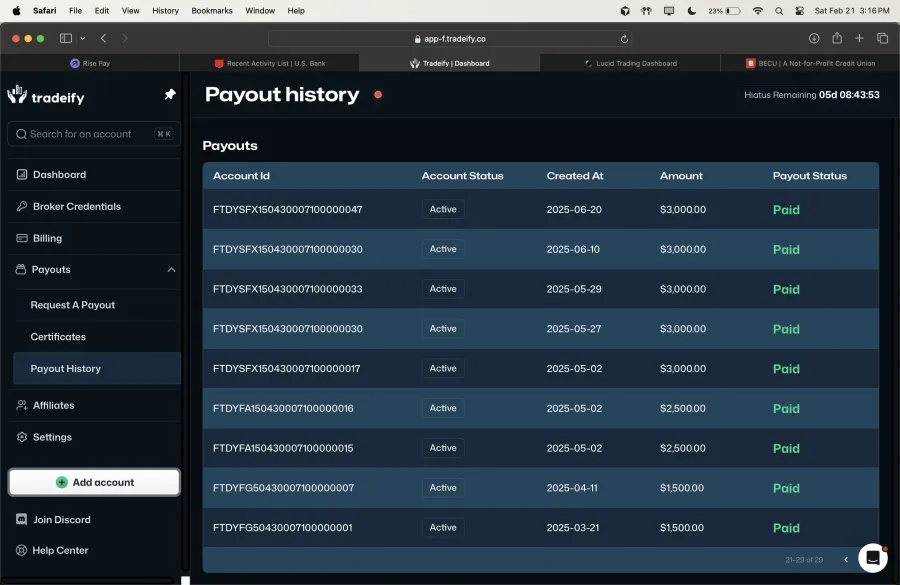Go to previous page of payouts
The image size is (900, 585).
coord(845,559)
